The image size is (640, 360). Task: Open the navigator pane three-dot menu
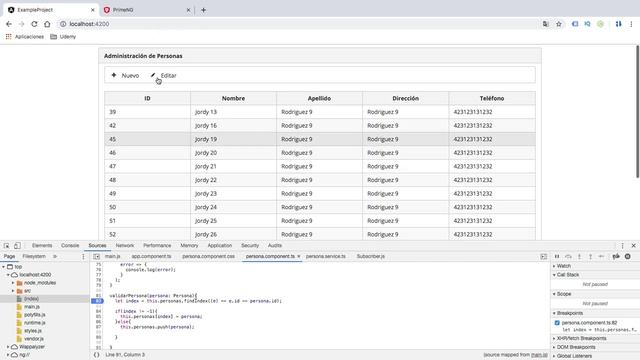[x=83, y=256]
